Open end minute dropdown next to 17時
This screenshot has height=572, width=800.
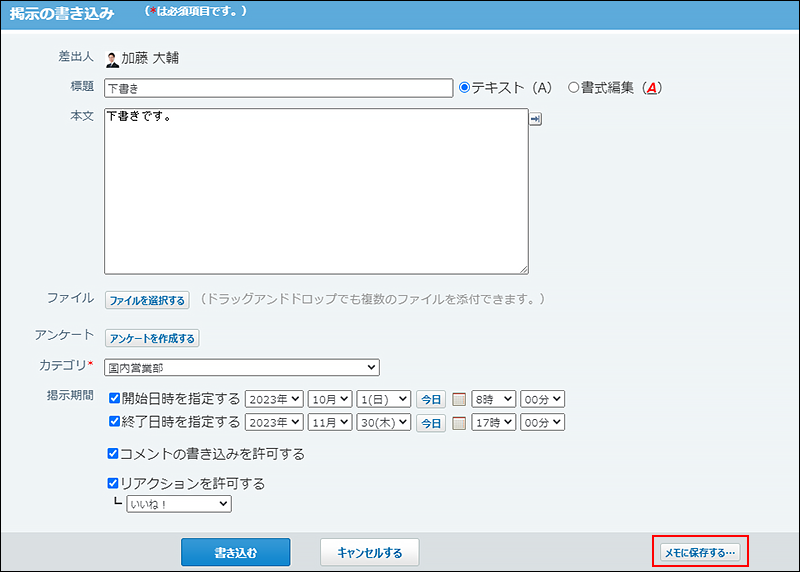coord(542,422)
